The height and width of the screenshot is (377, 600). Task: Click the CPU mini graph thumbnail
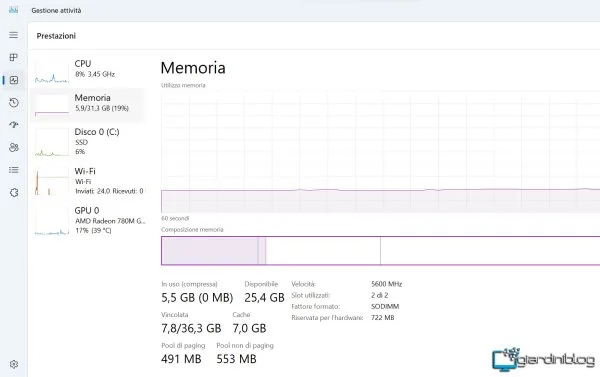[52, 71]
